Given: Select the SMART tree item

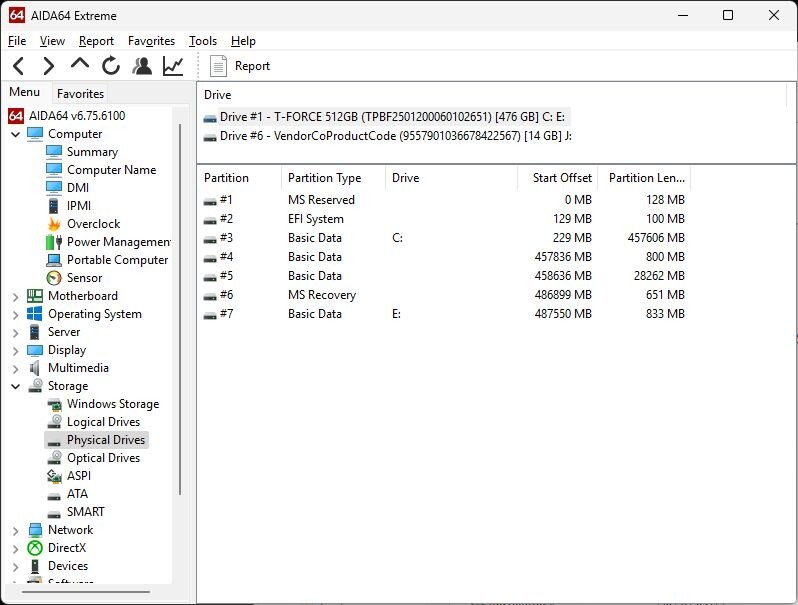Looking at the screenshot, I should [85, 512].
